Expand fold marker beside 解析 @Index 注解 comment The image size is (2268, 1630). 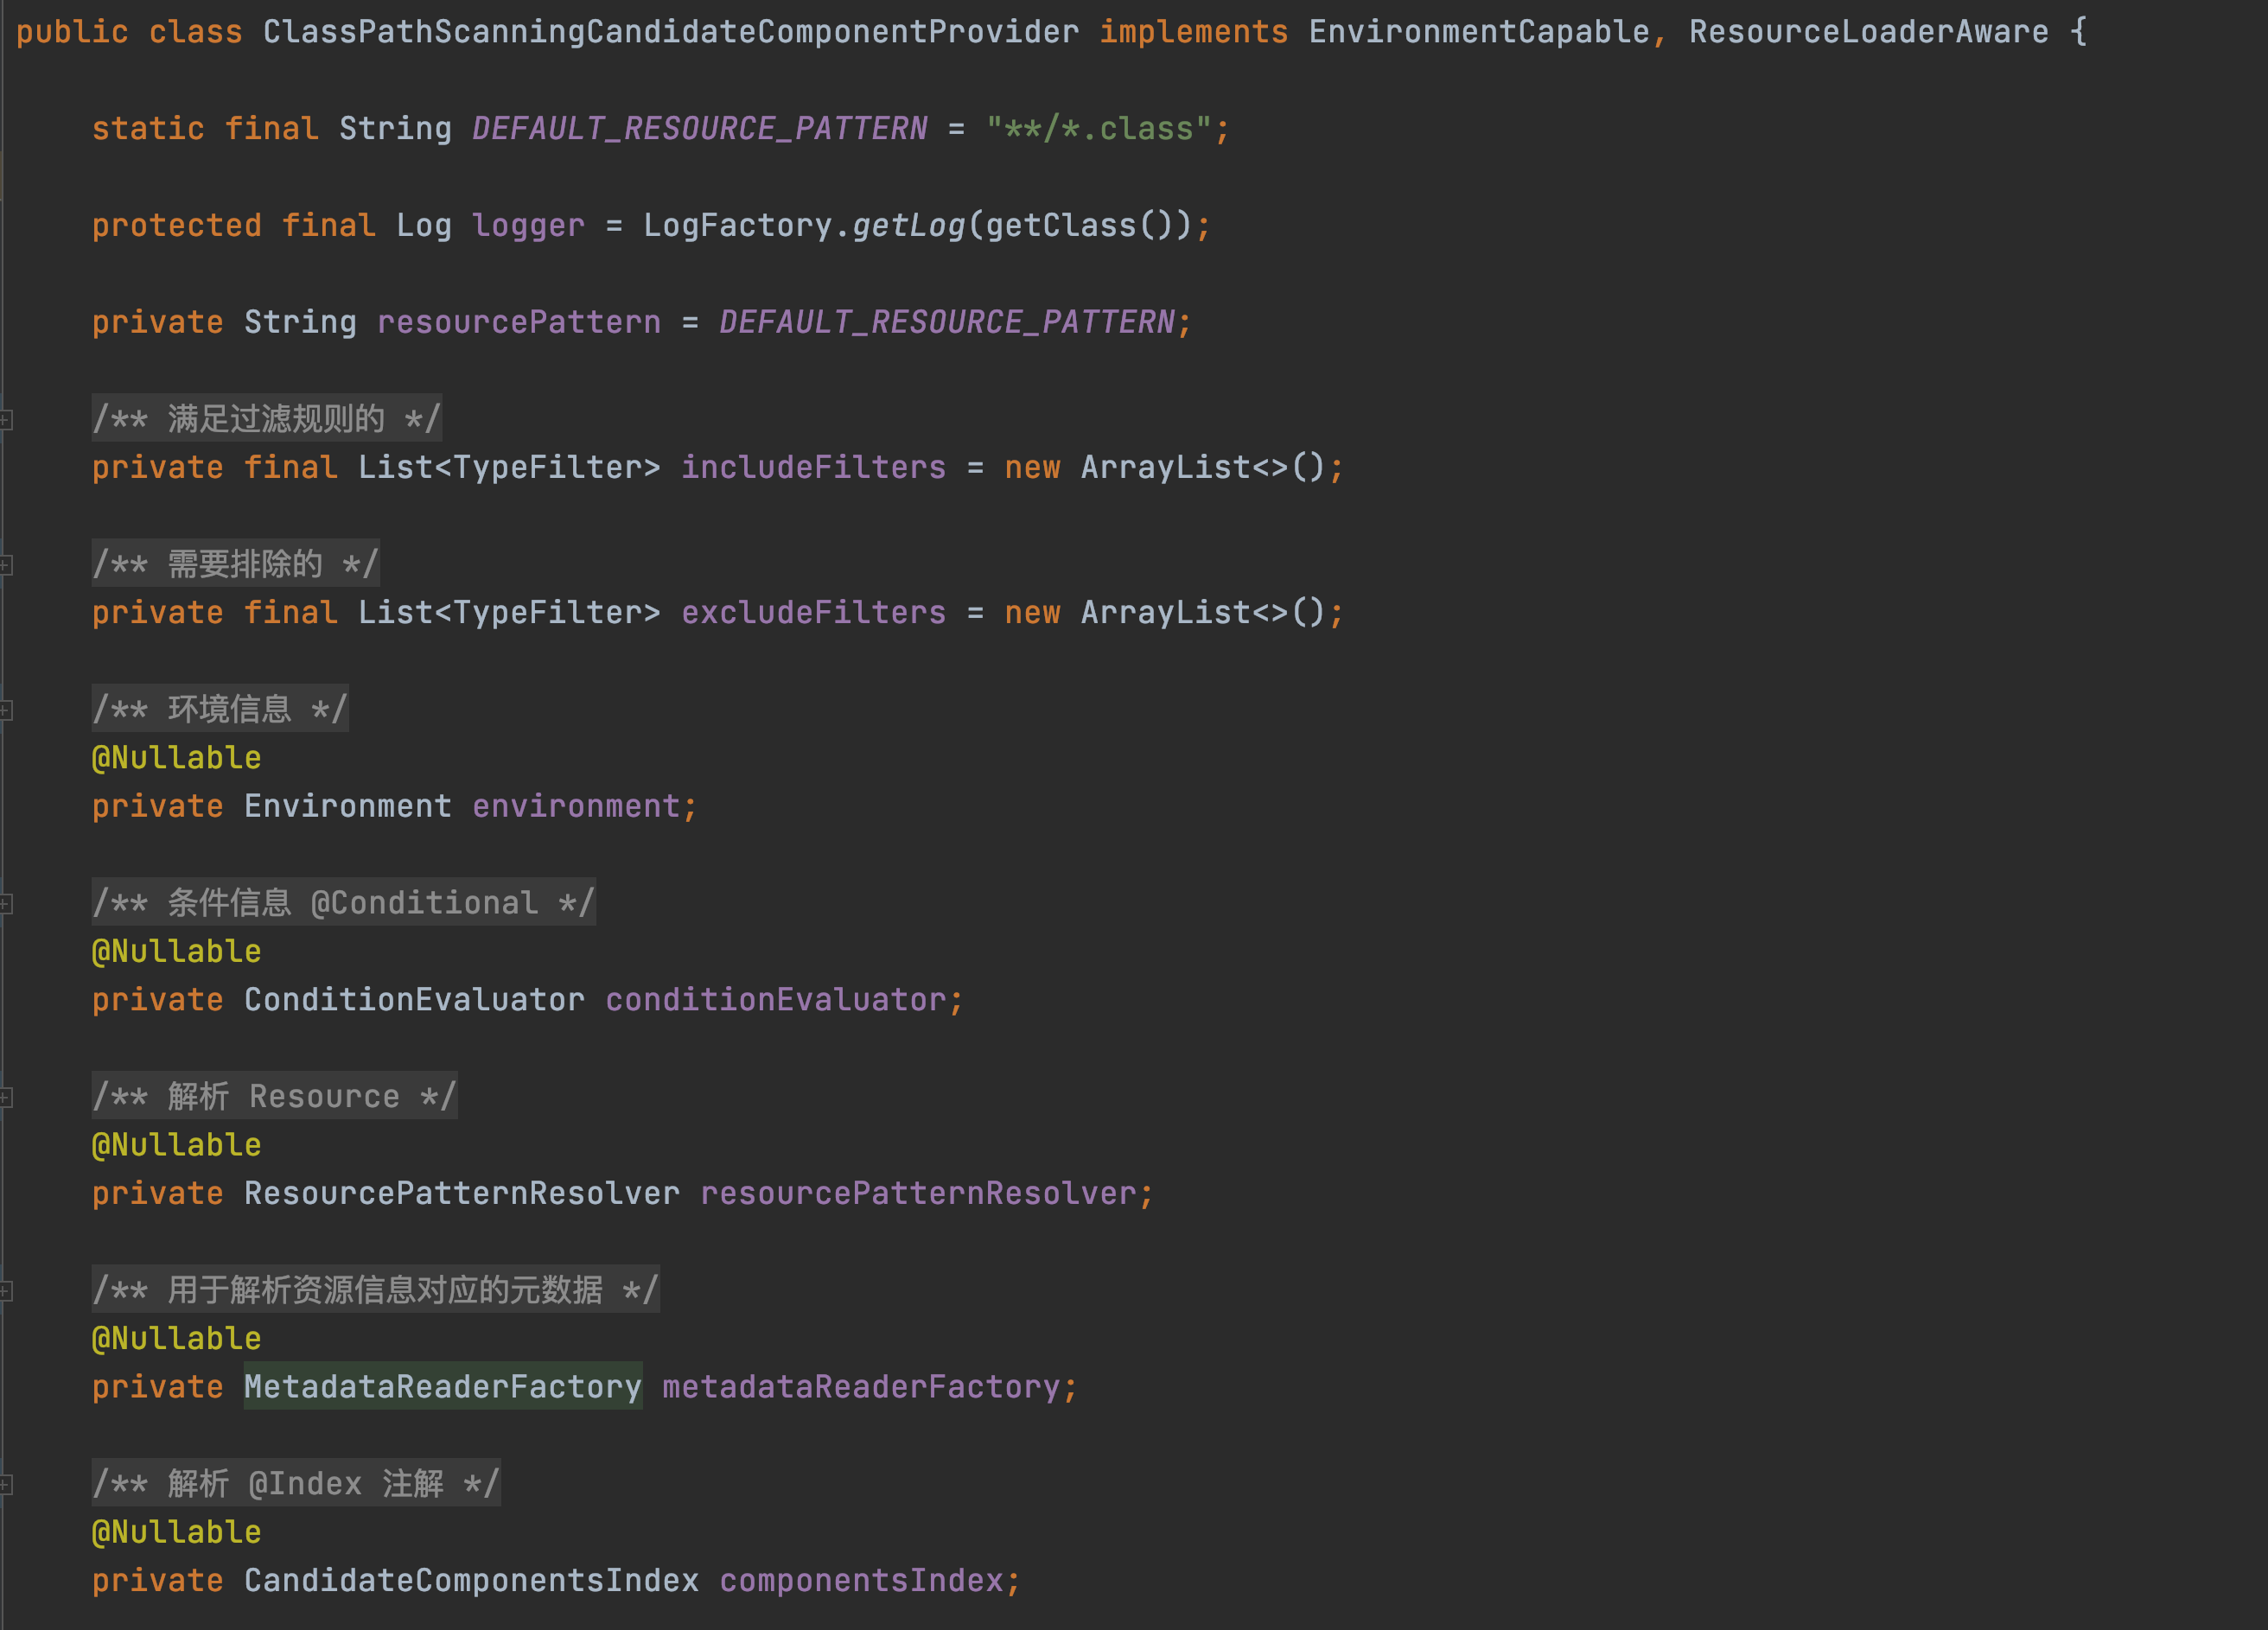(5, 1484)
